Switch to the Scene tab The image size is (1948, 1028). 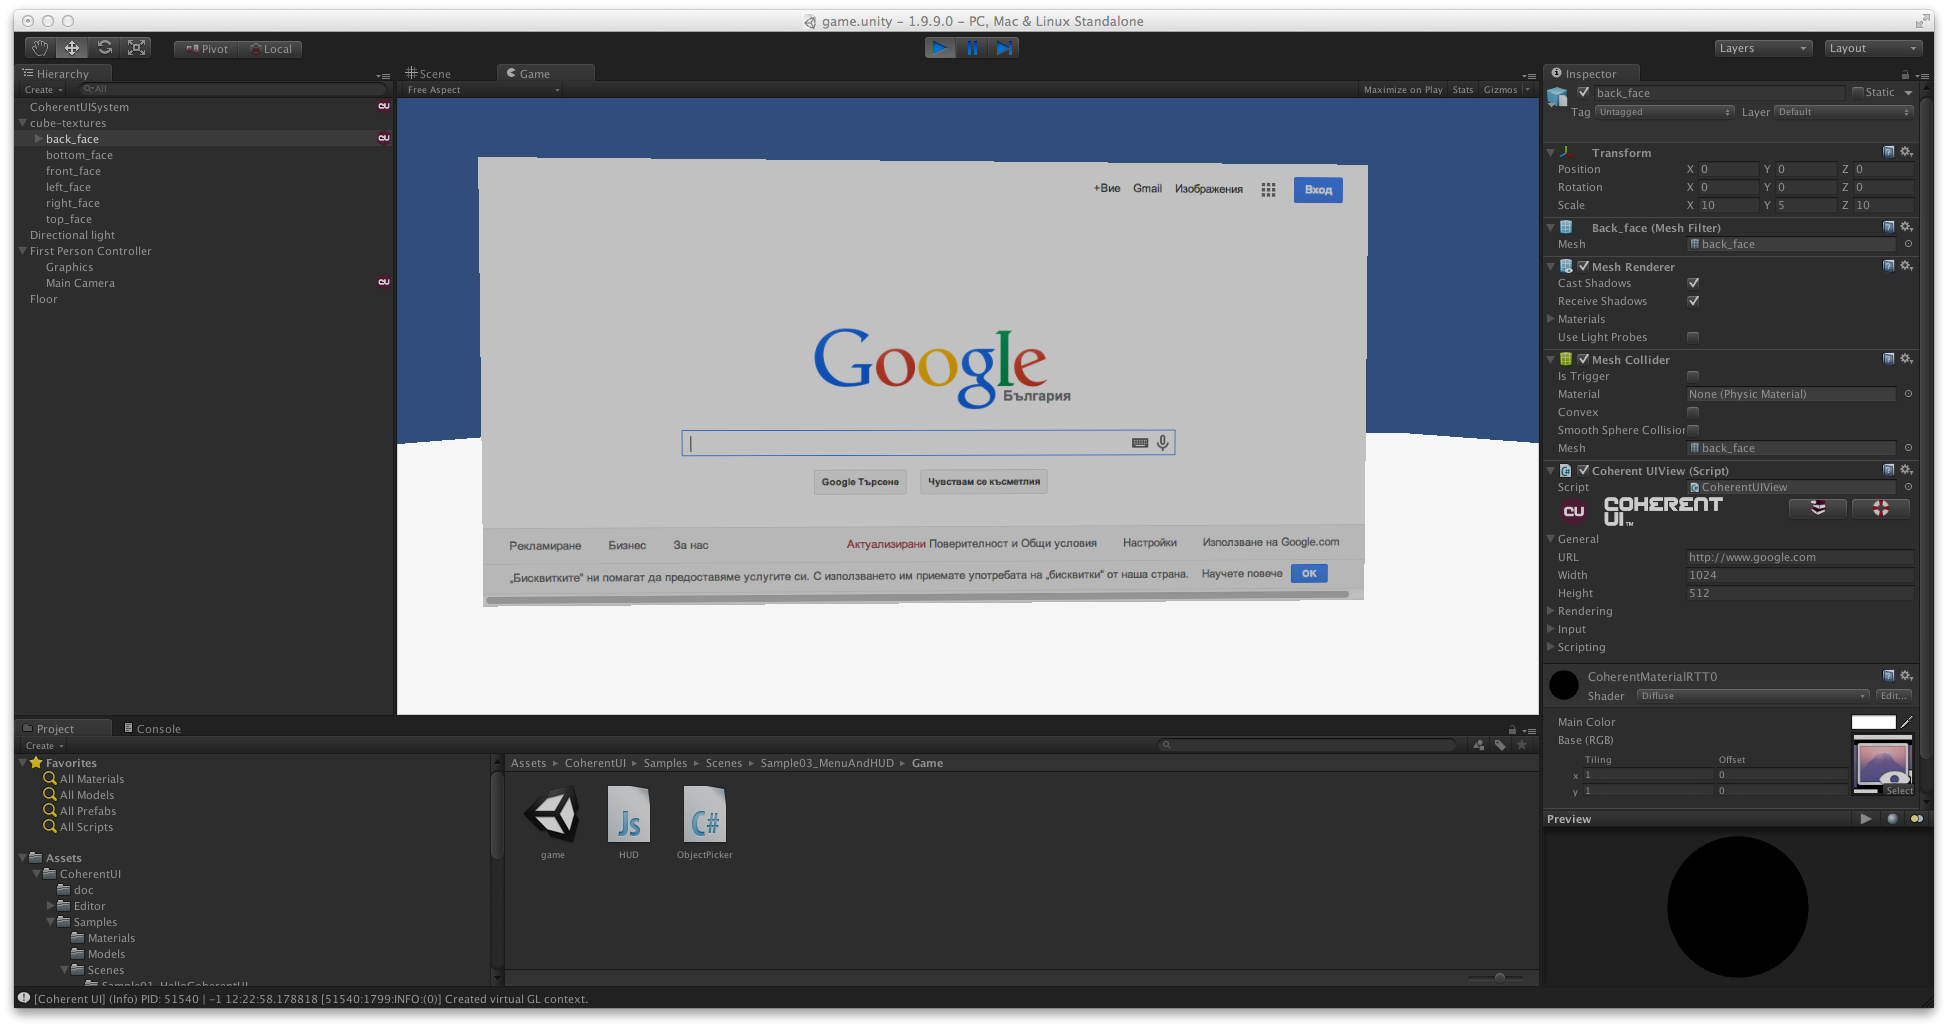coord(428,74)
